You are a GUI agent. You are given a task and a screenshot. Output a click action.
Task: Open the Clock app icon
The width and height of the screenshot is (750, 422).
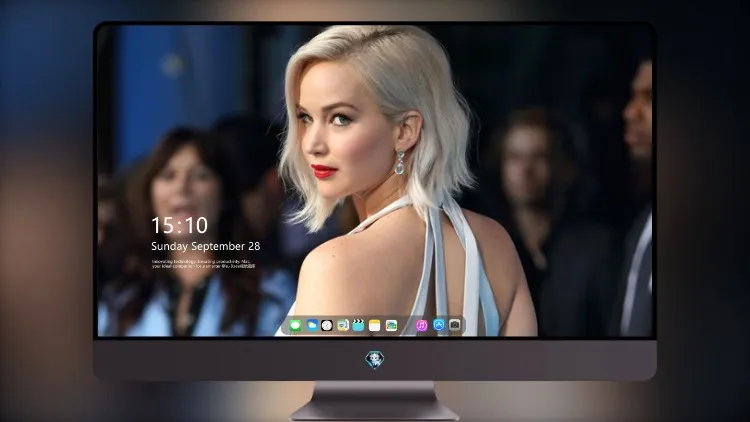[327, 326]
